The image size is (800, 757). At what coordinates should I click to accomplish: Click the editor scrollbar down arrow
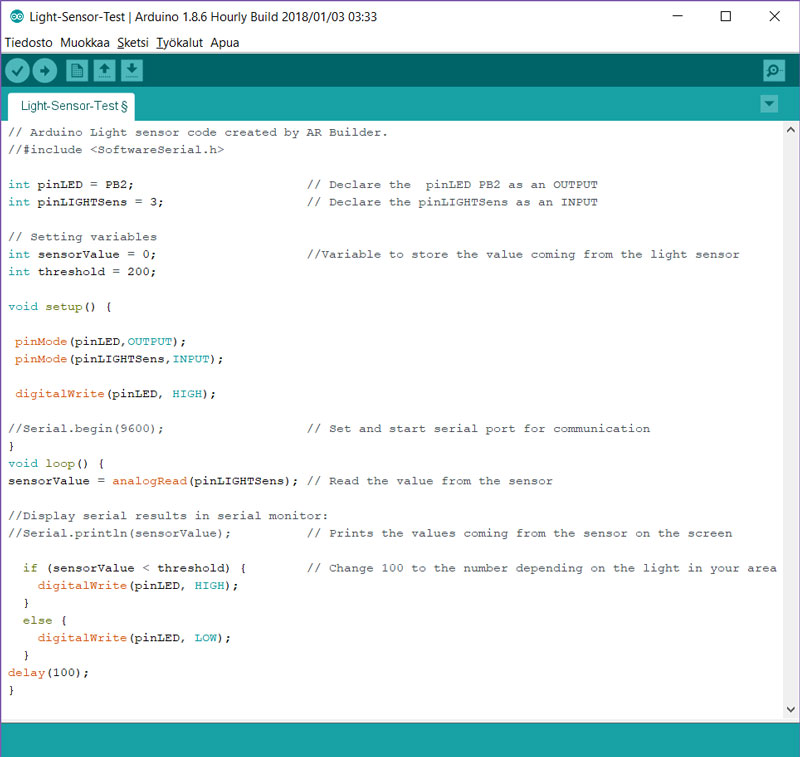coord(790,709)
